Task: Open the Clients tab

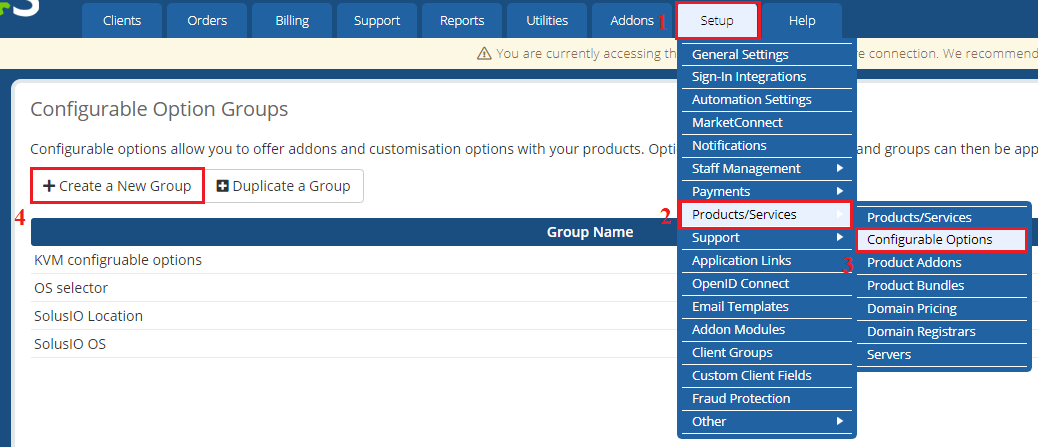Action: 122,20
